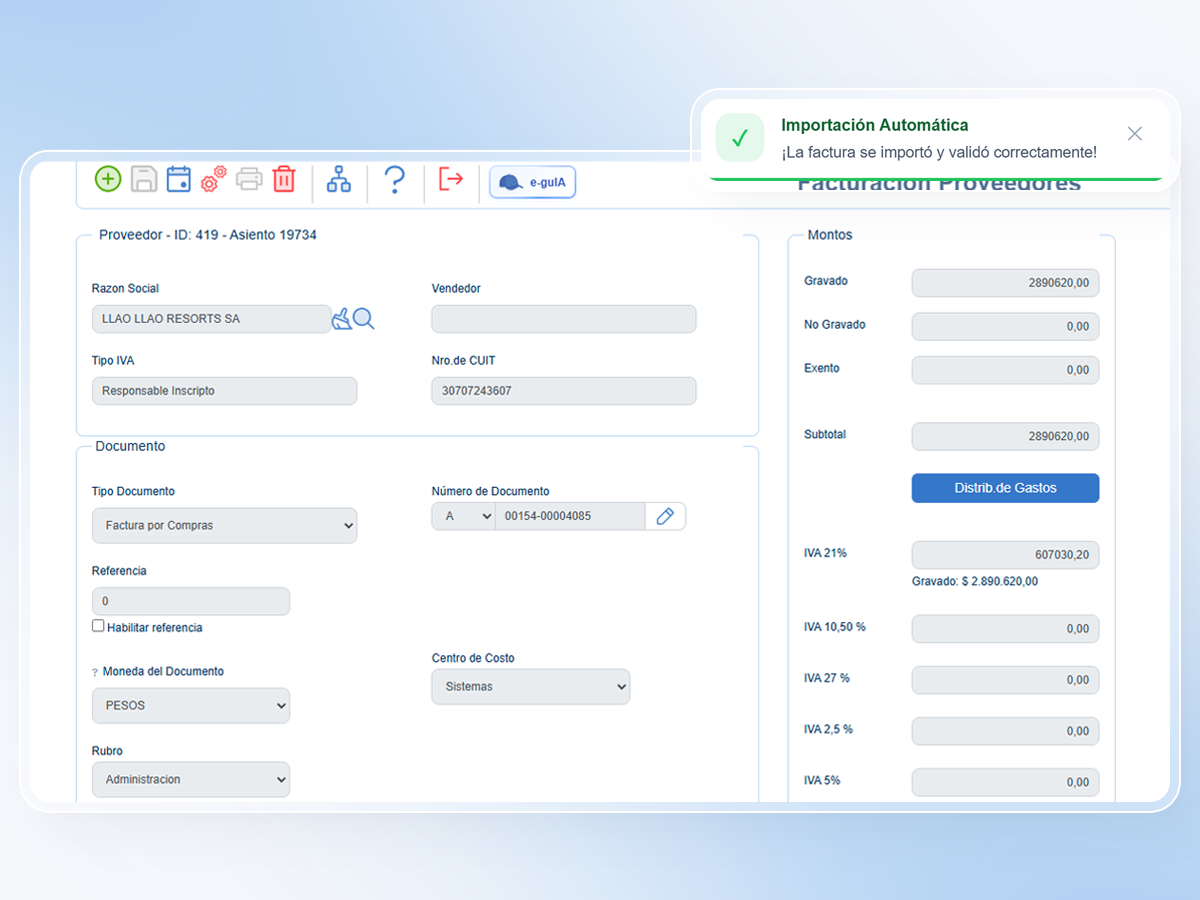Click the red trash delete icon
This screenshot has height=900, width=1200.
coord(284,179)
